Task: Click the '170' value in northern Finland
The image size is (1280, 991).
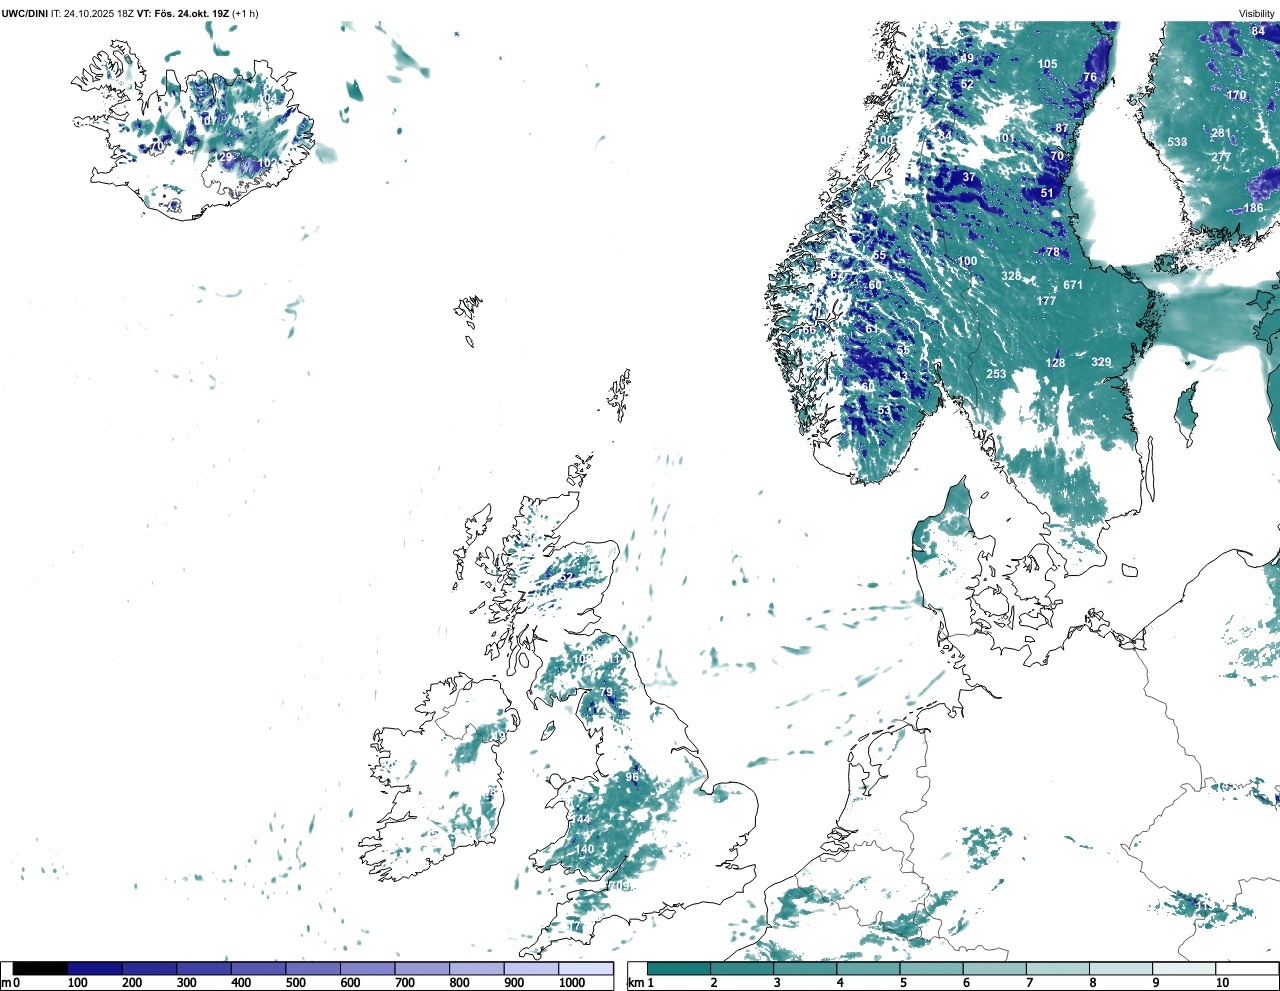Action: coord(1237,96)
